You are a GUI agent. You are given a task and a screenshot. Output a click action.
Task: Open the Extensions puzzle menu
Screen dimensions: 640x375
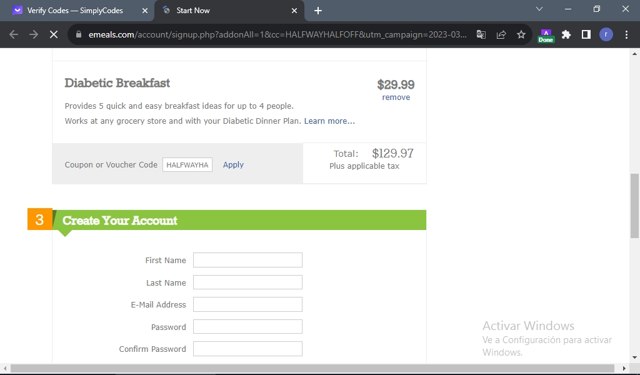point(566,35)
